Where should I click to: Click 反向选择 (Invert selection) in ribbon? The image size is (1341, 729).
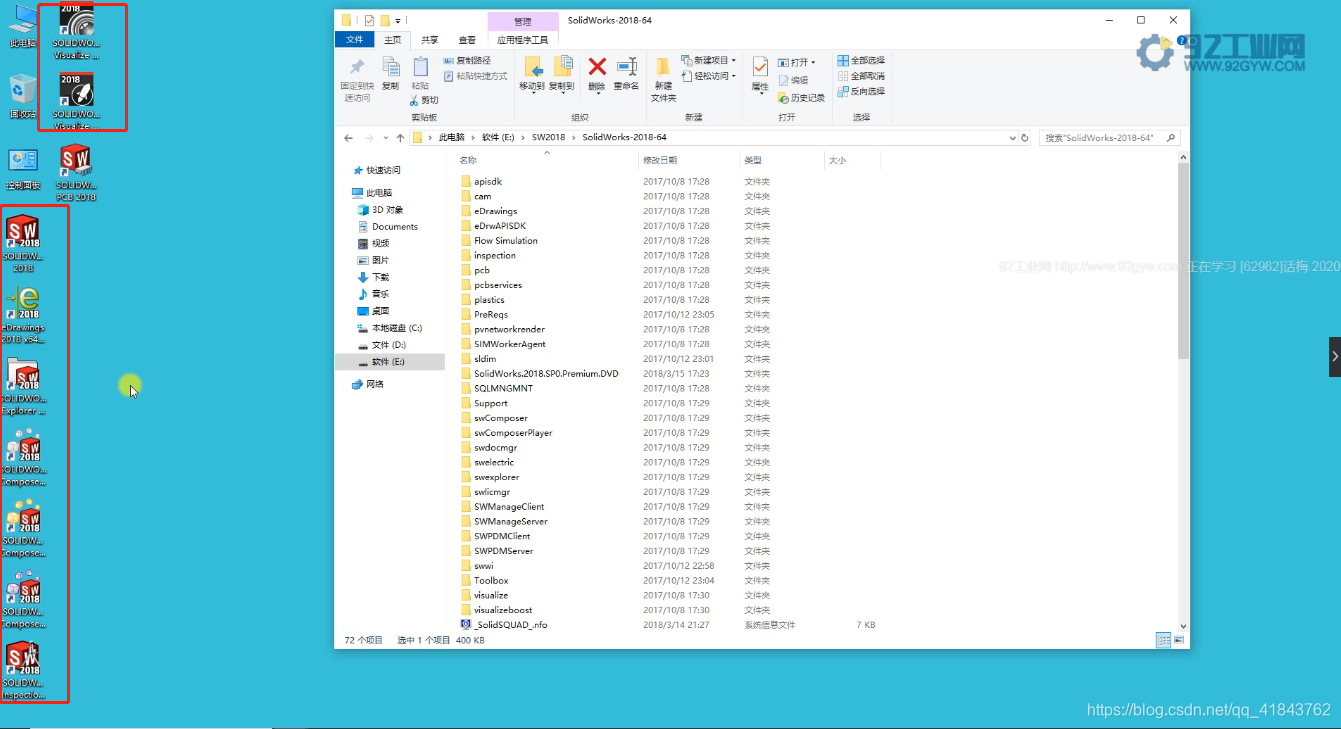[x=861, y=91]
